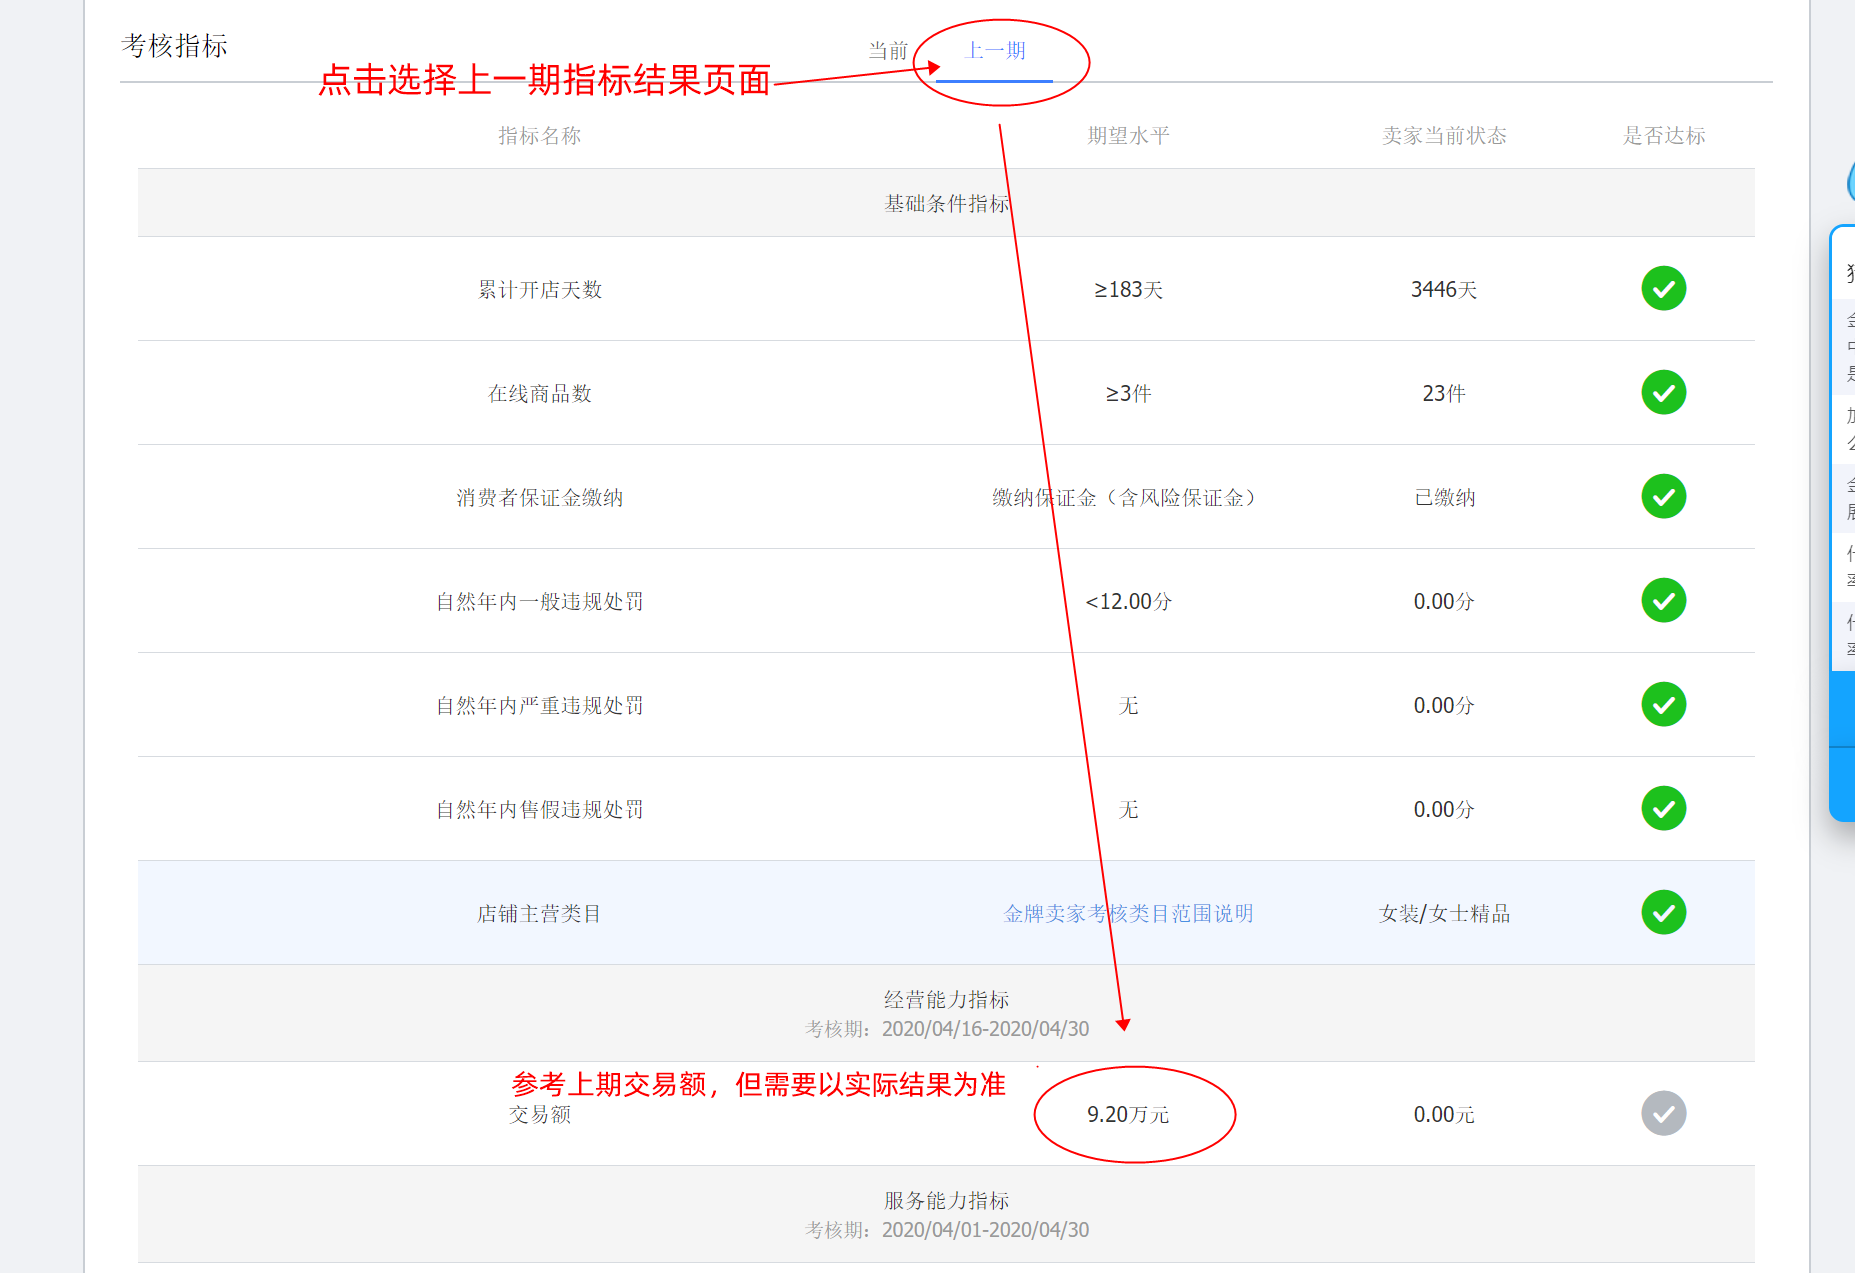Click the <12.00分 expected value
The image size is (1855, 1273).
coord(1128,602)
